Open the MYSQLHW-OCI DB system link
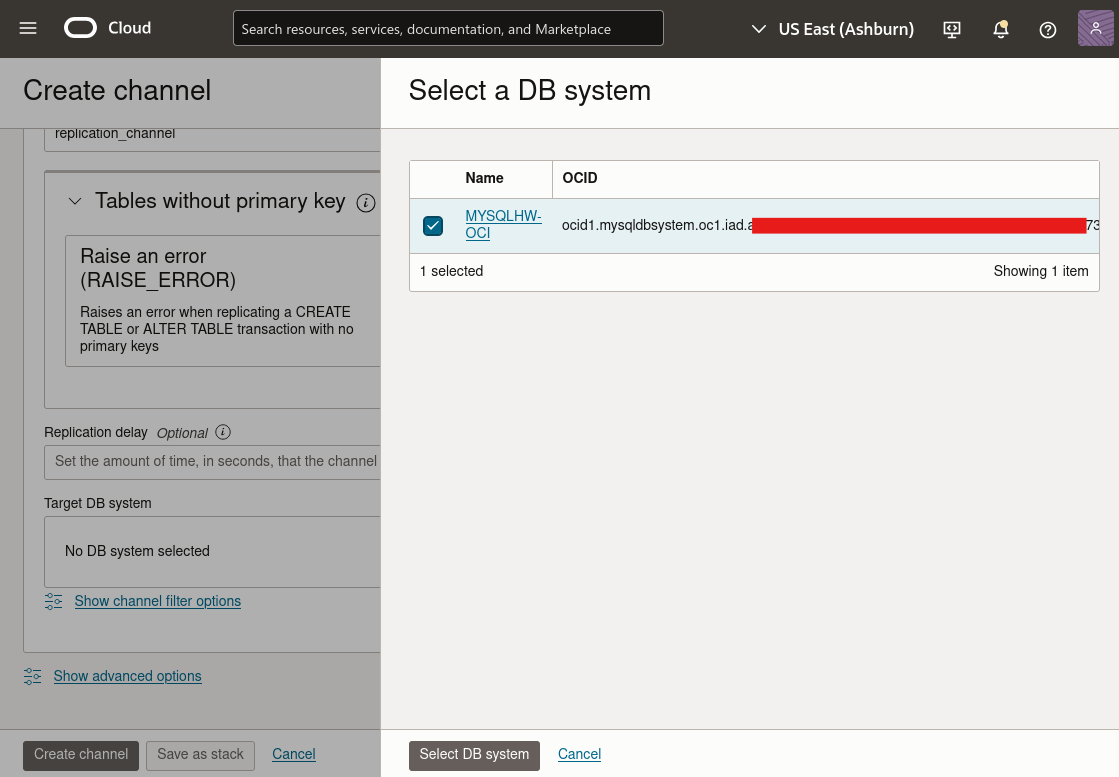 click(503, 224)
